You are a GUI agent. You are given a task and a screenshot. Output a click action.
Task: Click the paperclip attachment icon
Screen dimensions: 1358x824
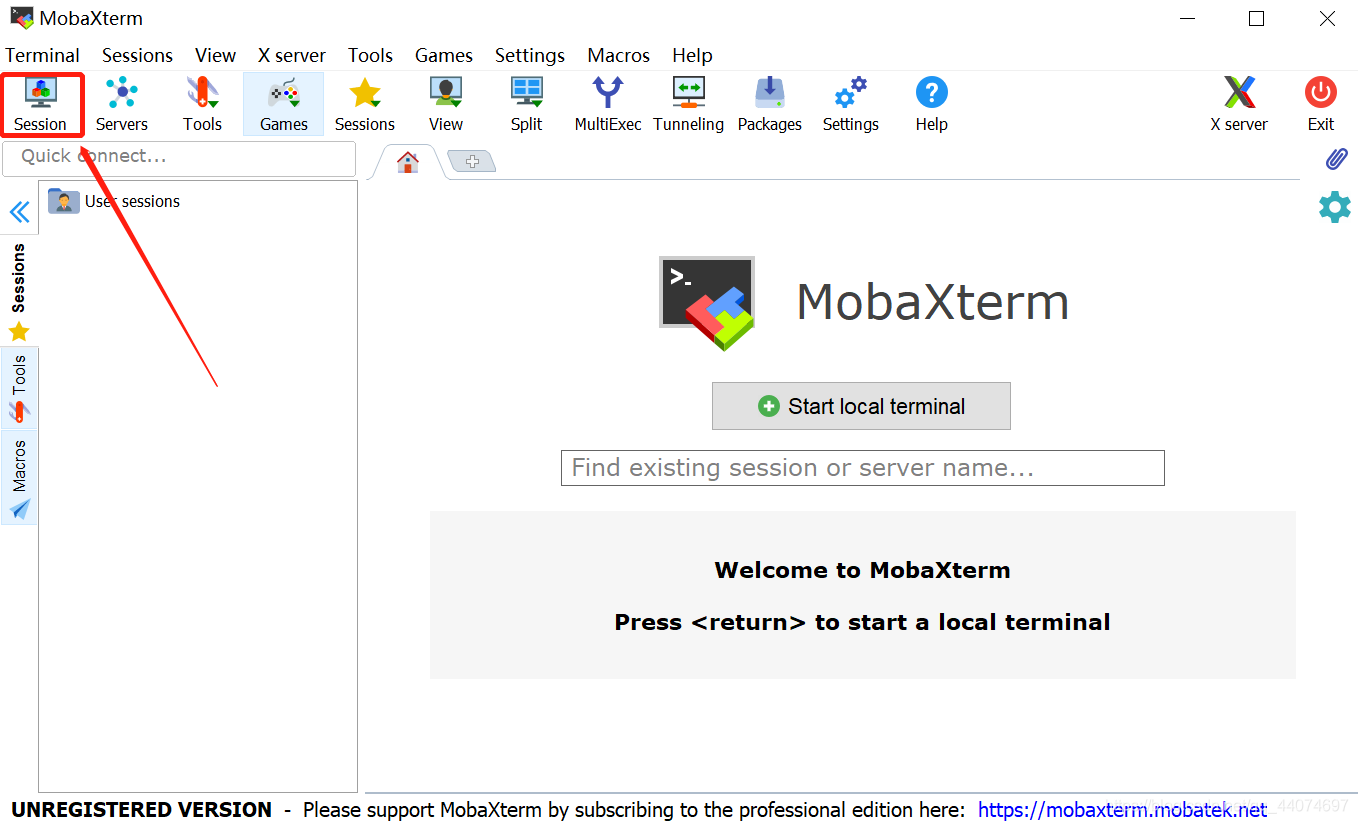click(x=1336, y=159)
